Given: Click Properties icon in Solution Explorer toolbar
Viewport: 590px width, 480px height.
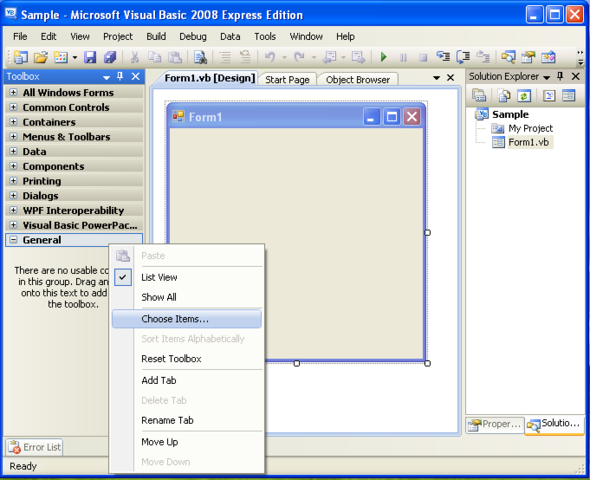Looking at the screenshot, I should tap(479, 96).
